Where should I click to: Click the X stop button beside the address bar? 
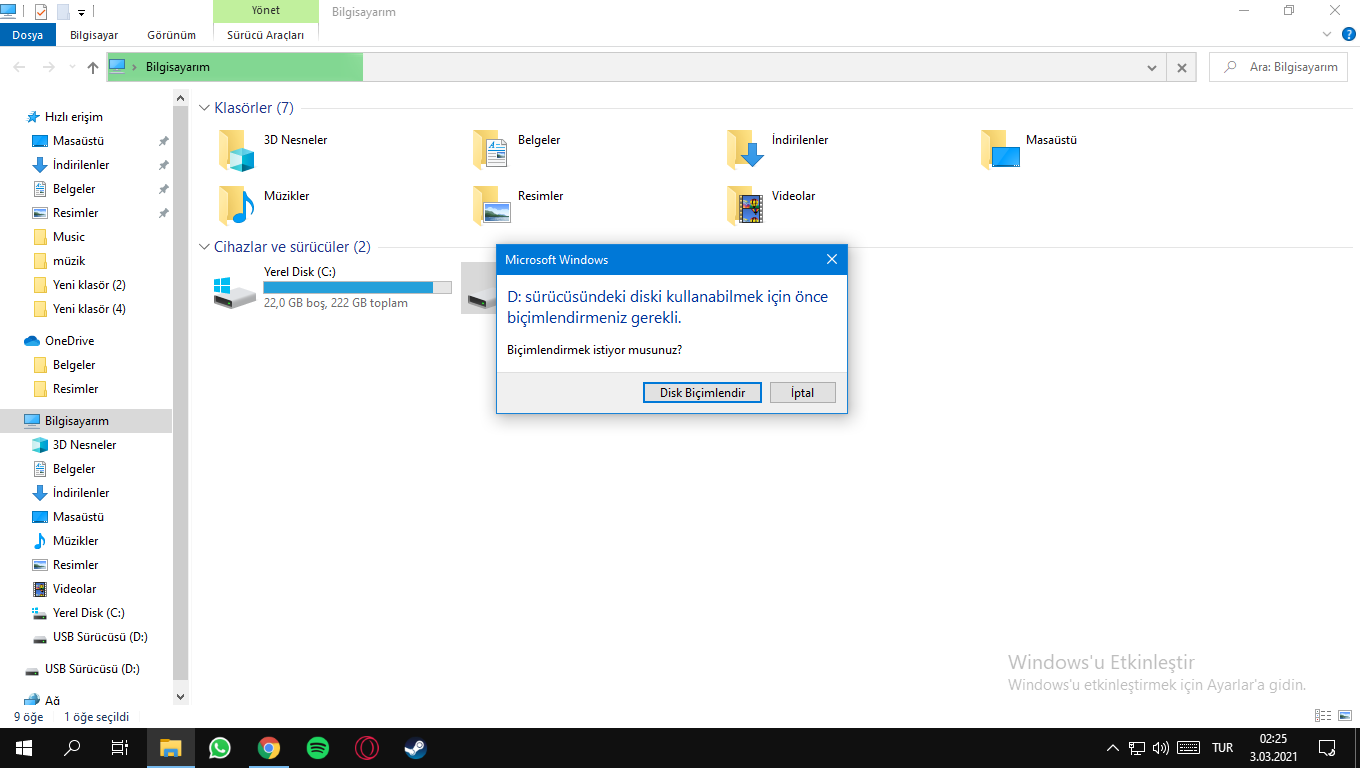(1181, 67)
